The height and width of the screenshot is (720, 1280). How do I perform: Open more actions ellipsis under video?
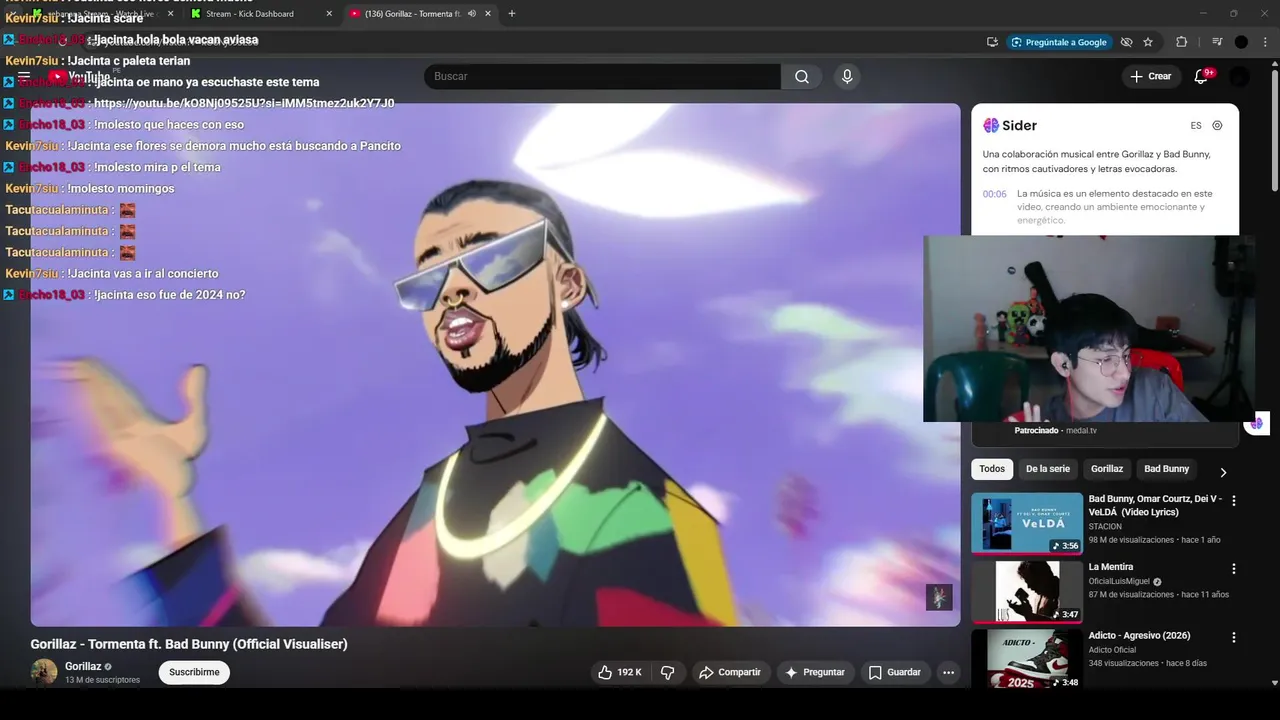click(x=948, y=672)
